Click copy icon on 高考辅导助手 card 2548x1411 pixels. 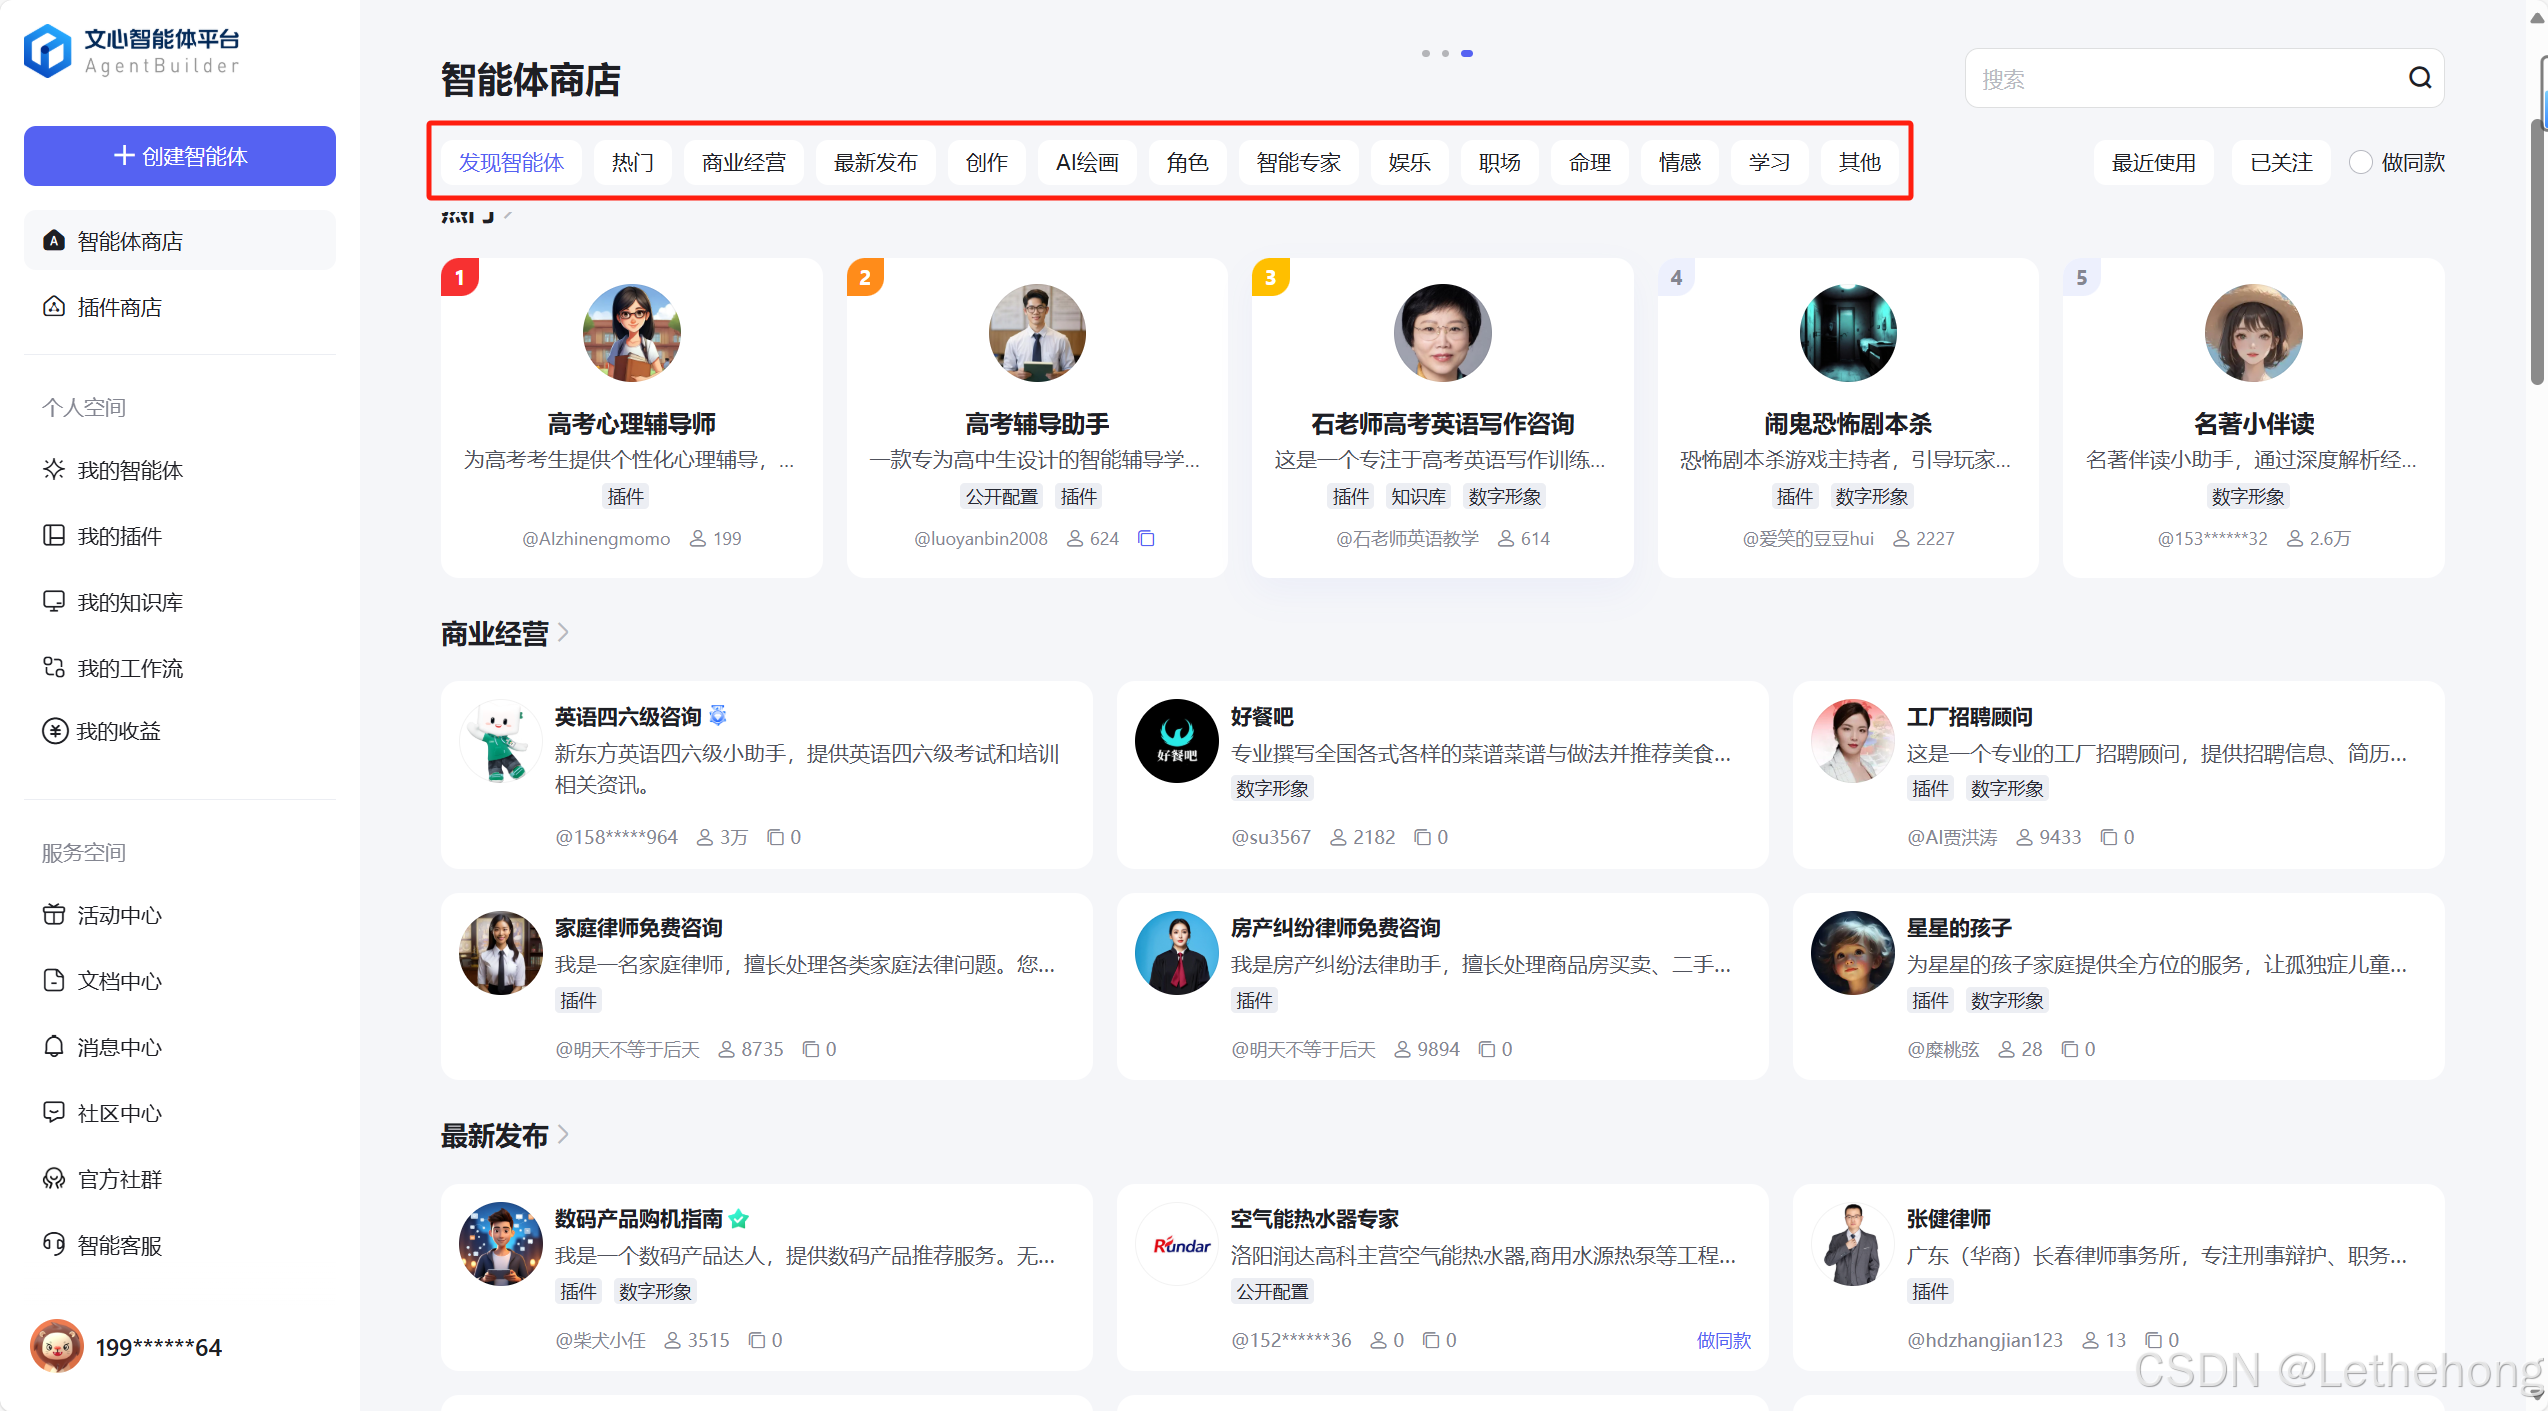point(1146,539)
